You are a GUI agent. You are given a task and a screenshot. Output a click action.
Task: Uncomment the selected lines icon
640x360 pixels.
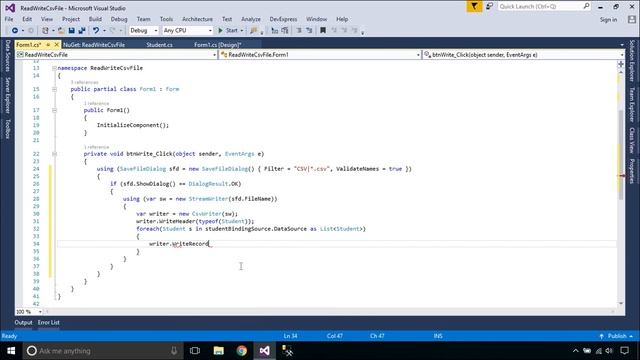(285, 31)
